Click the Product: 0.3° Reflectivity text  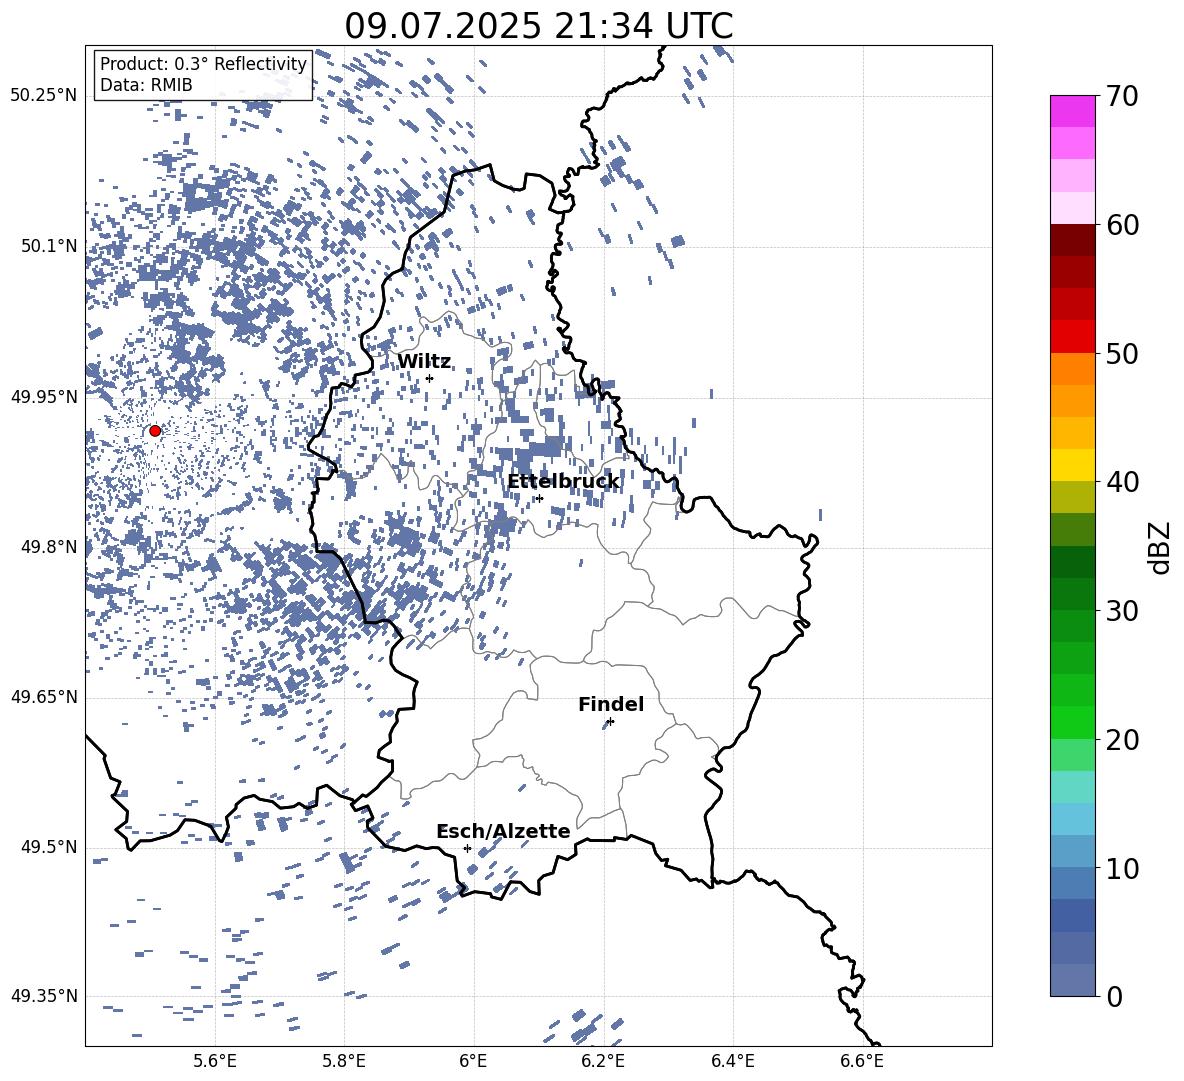[203, 63]
